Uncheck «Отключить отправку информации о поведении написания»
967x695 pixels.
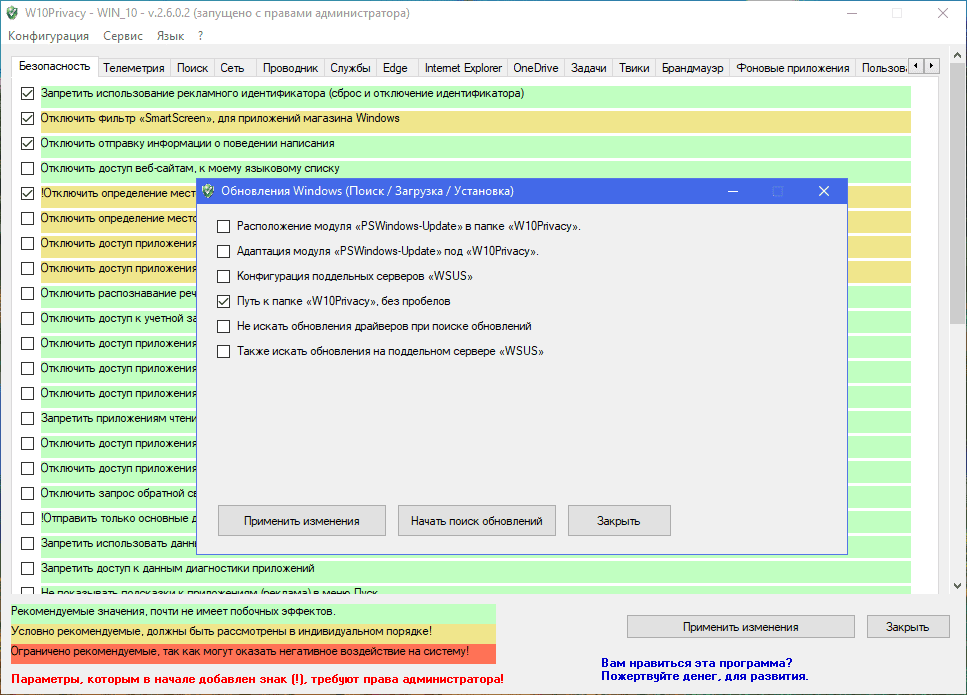click(x=27, y=144)
